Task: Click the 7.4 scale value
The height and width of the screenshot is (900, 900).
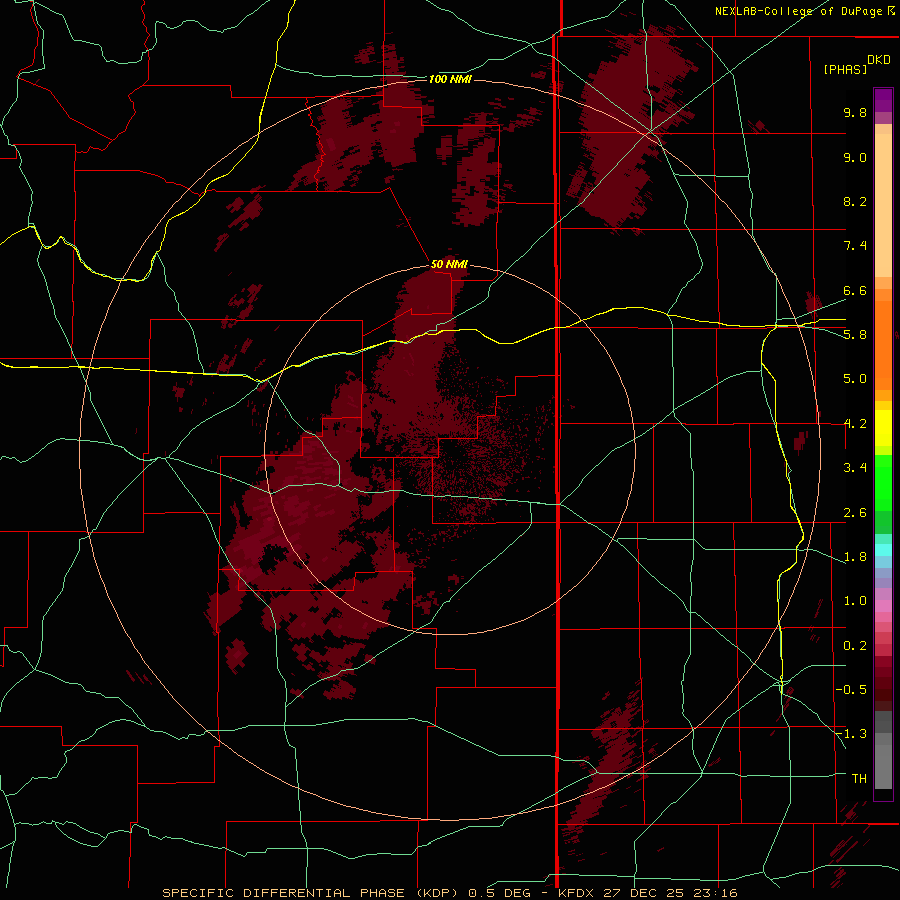Action: click(855, 246)
